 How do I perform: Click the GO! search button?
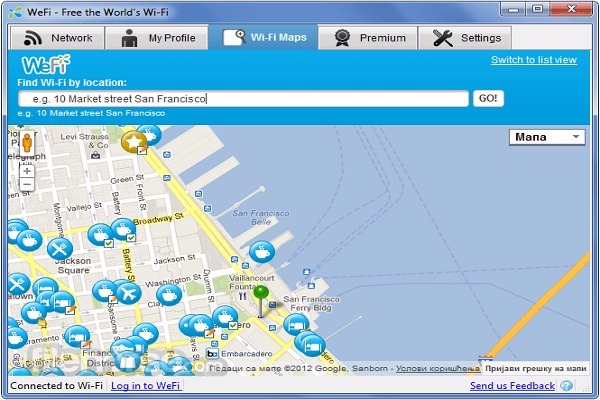click(x=488, y=98)
